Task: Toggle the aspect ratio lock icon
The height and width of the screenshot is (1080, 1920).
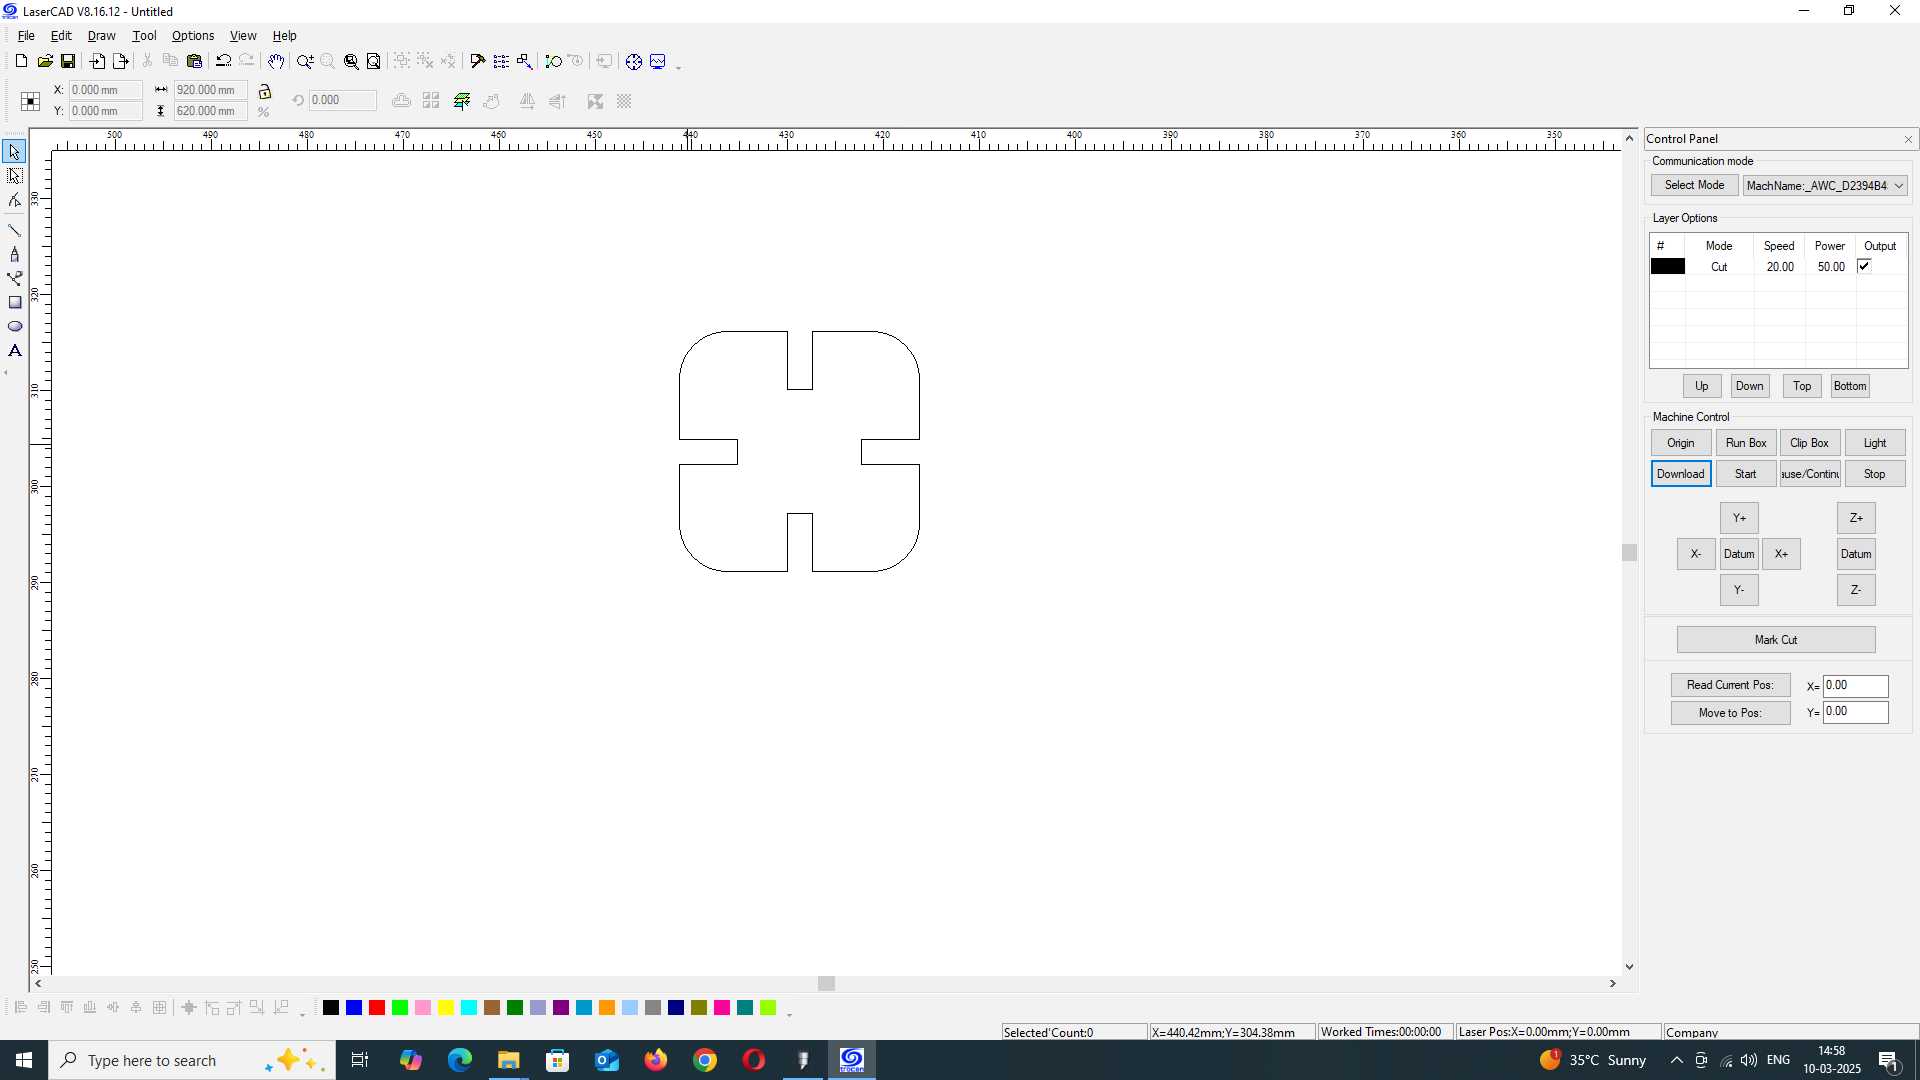Action: tap(265, 91)
